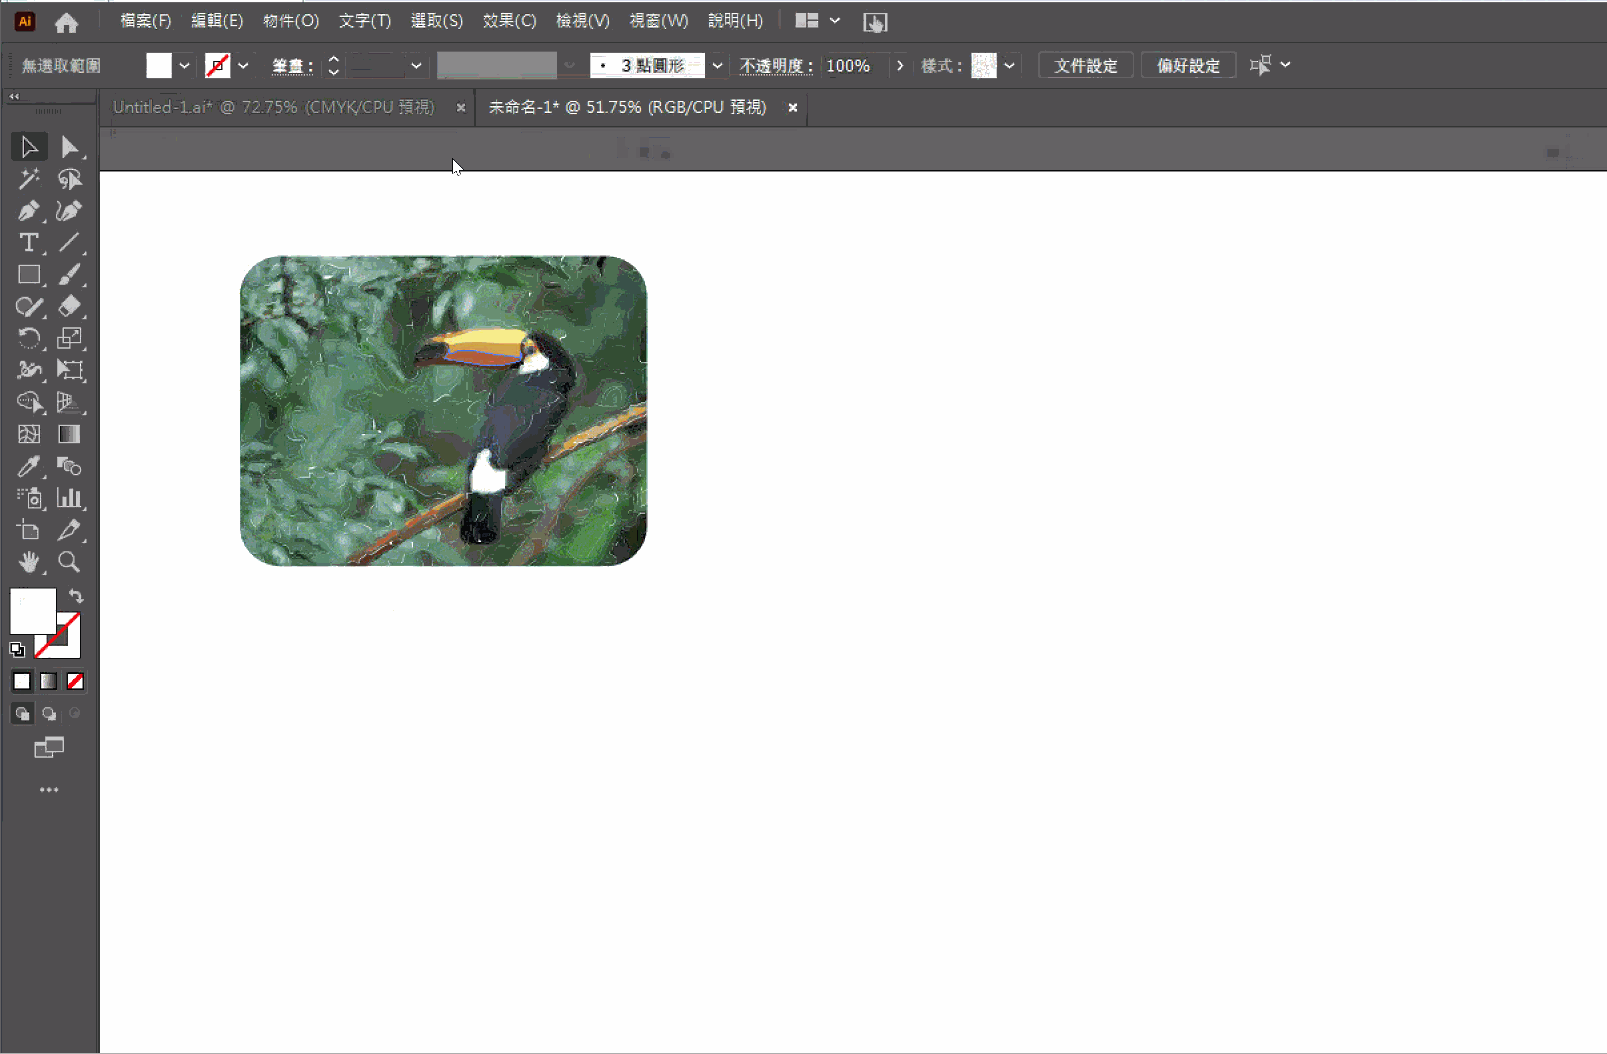The width and height of the screenshot is (1607, 1054).
Task: Select the Pen tool
Action: (28, 211)
